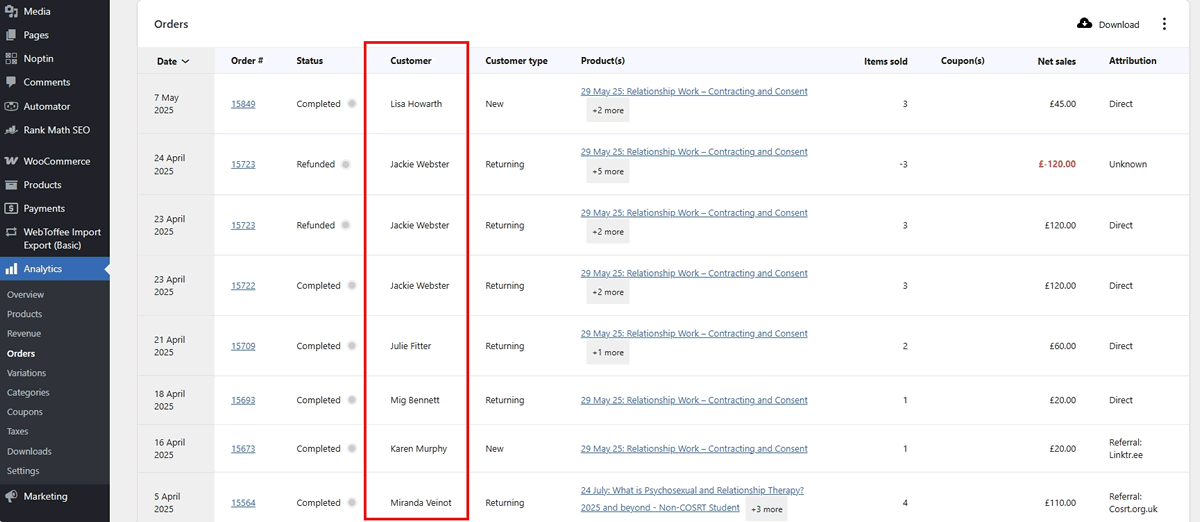Go to Analytics Variations submenu
Viewport: 1200px width, 522px height.
(27, 373)
